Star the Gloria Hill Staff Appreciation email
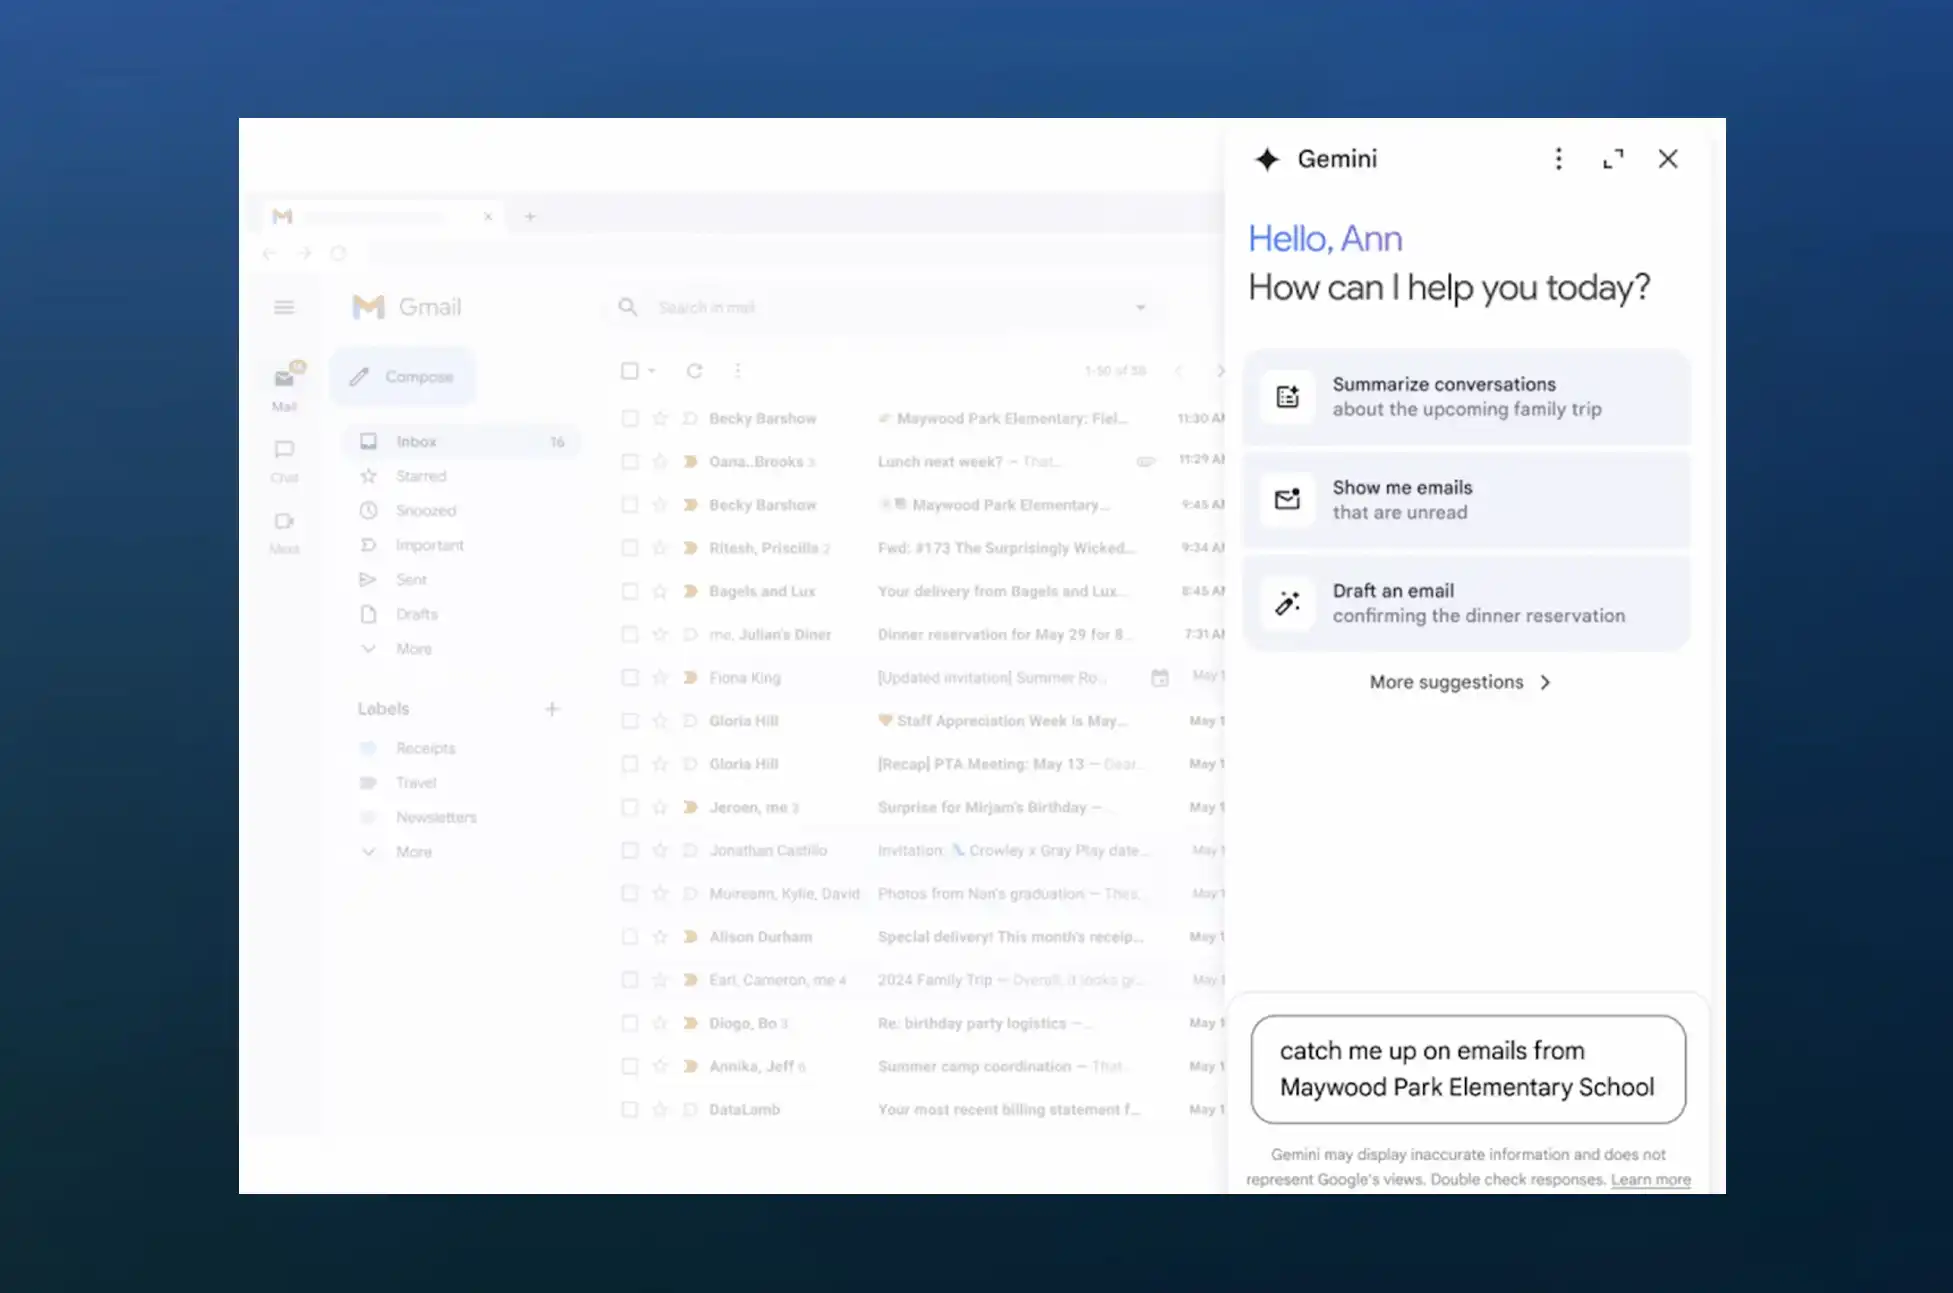Viewport: 1953px width, 1293px height. point(660,720)
